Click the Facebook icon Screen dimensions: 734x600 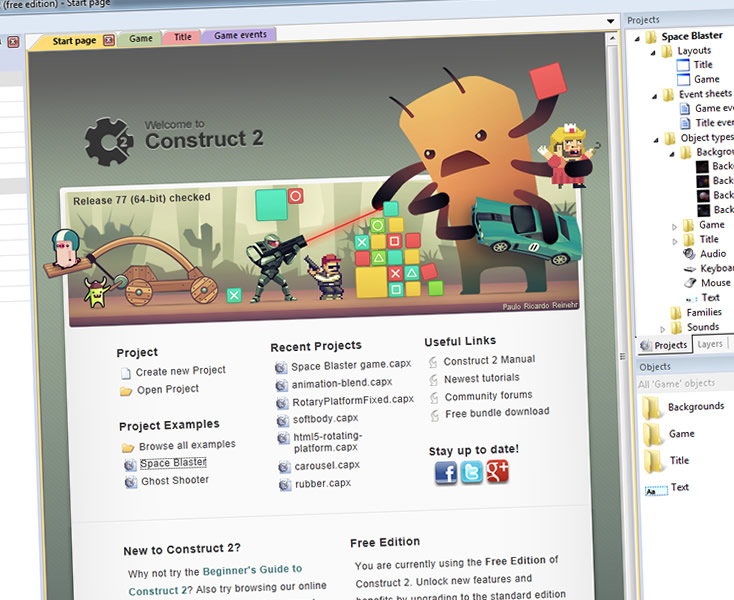point(446,472)
